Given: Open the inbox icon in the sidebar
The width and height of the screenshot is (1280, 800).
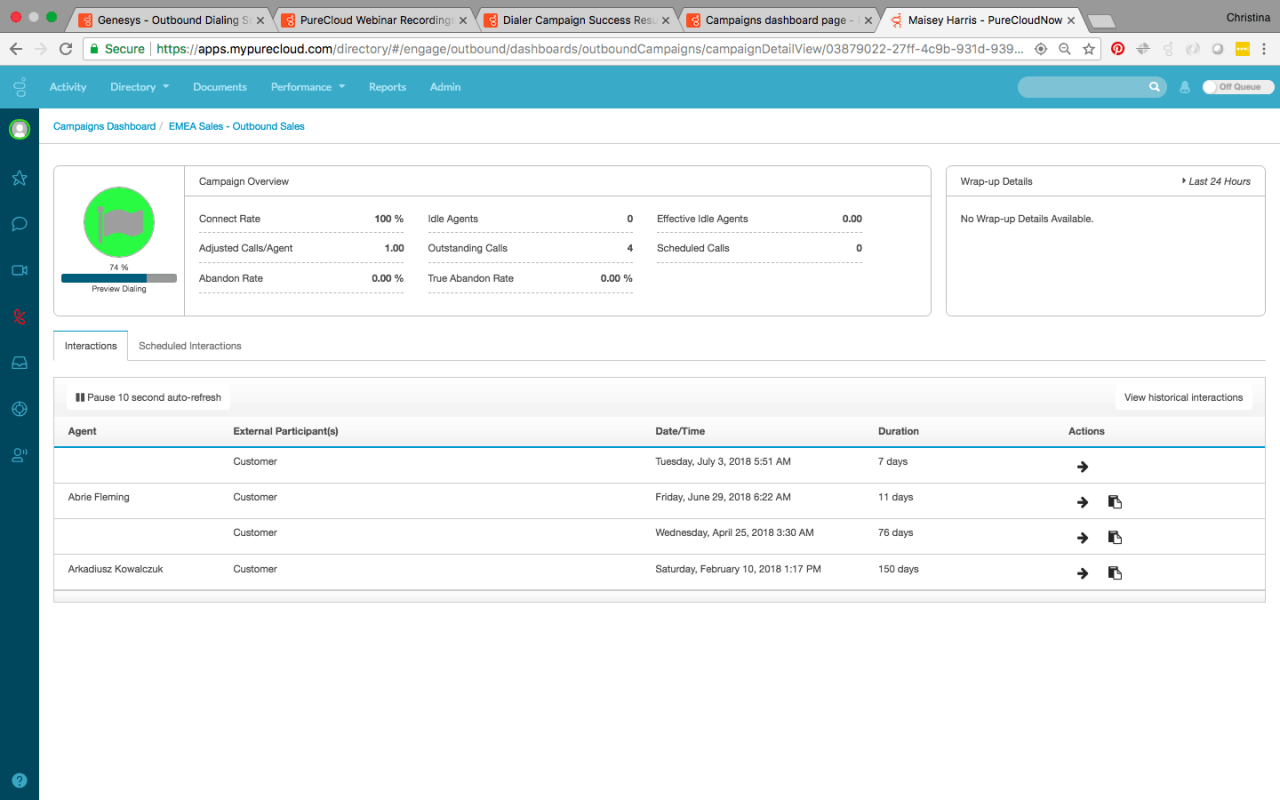Looking at the screenshot, I should pyautogui.click(x=19, y=362).
